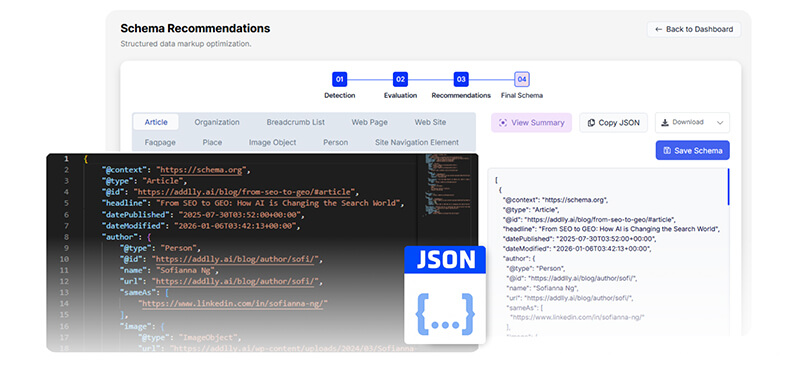Click the back arrow icon beside Dashboard
Screen dimensions: 800x373
click(x=659, y=29)
